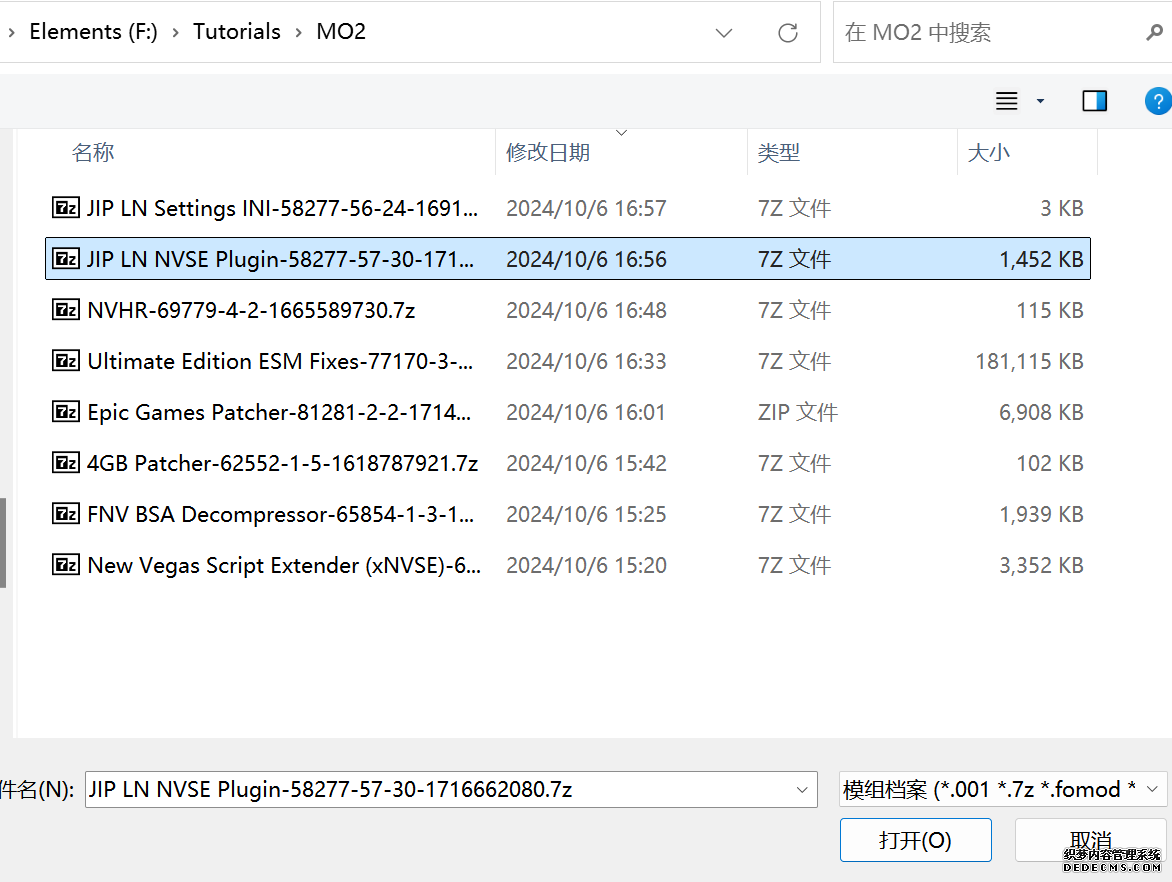Click the search magnifier icon
The height and width of the screenshot is (882, 1172).
(1154, 33)
